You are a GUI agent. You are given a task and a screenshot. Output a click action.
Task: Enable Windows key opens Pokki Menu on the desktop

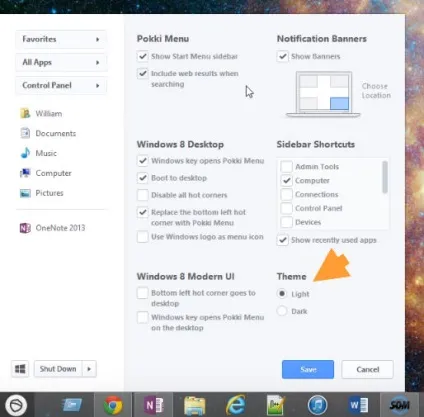click(143, 317)
